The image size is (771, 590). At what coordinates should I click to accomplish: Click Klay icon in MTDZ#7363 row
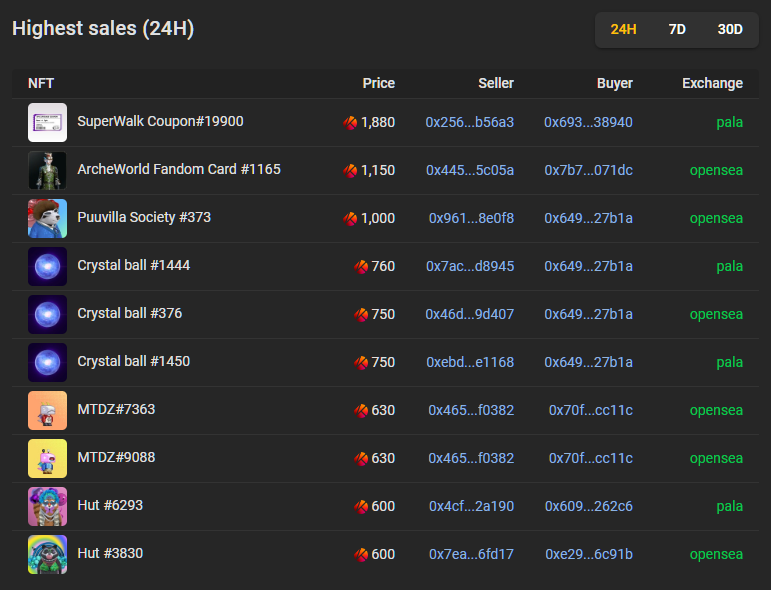pyautogui.click(x=361, y=411)
